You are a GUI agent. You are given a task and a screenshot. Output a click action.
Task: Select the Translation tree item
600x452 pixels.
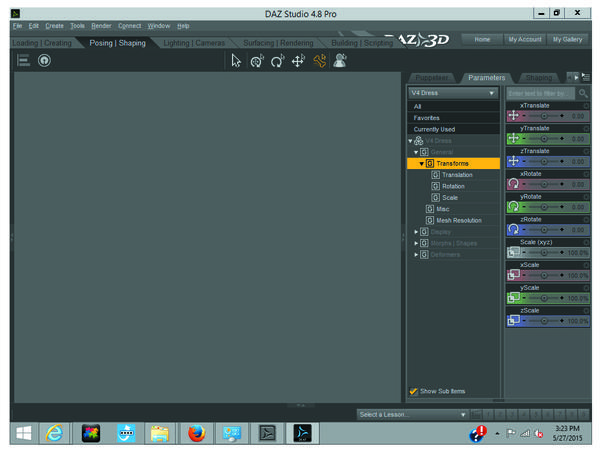pyautogui.click(x=457, y=175)
